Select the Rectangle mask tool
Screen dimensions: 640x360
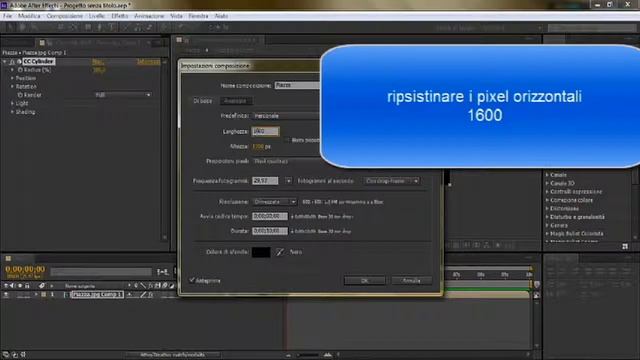(x=88, y=27)
